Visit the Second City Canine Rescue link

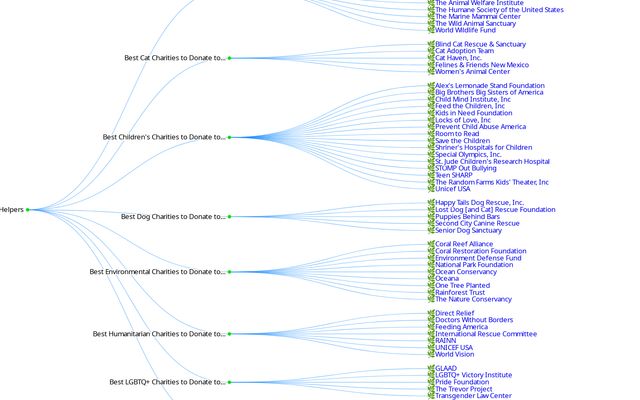477,223
